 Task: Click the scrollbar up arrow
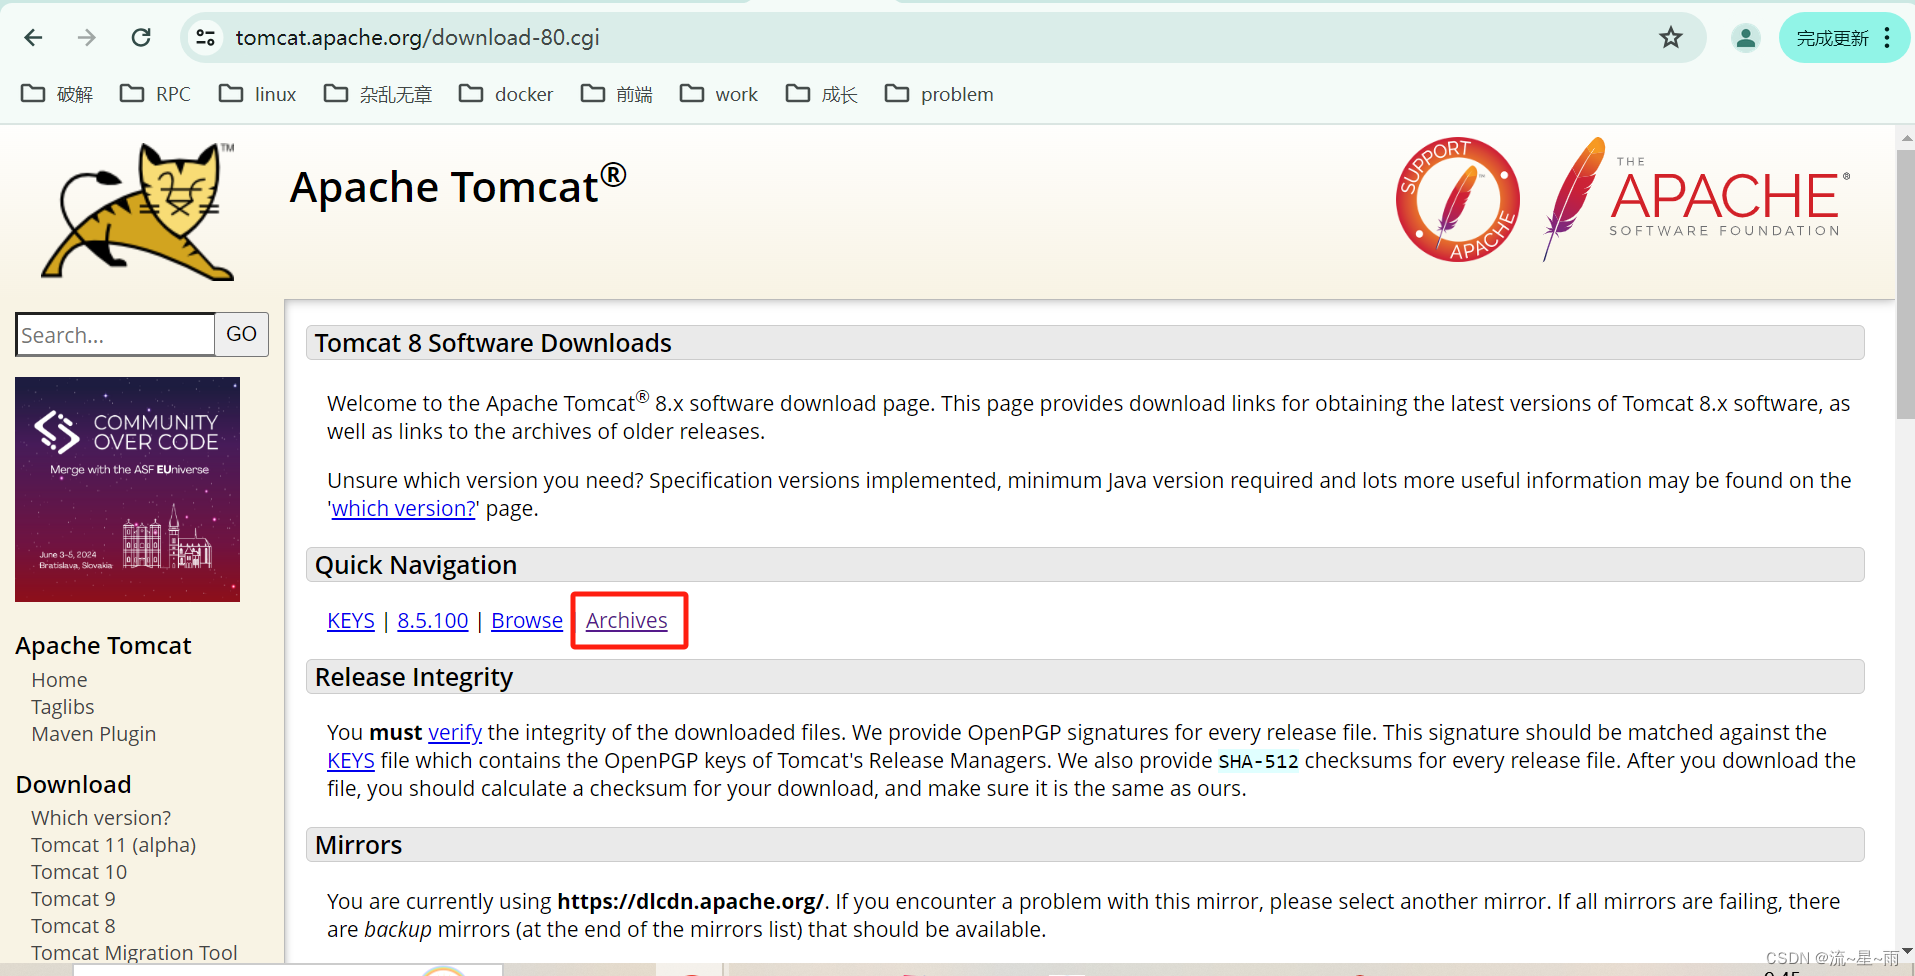click(x=1905, y=137)
